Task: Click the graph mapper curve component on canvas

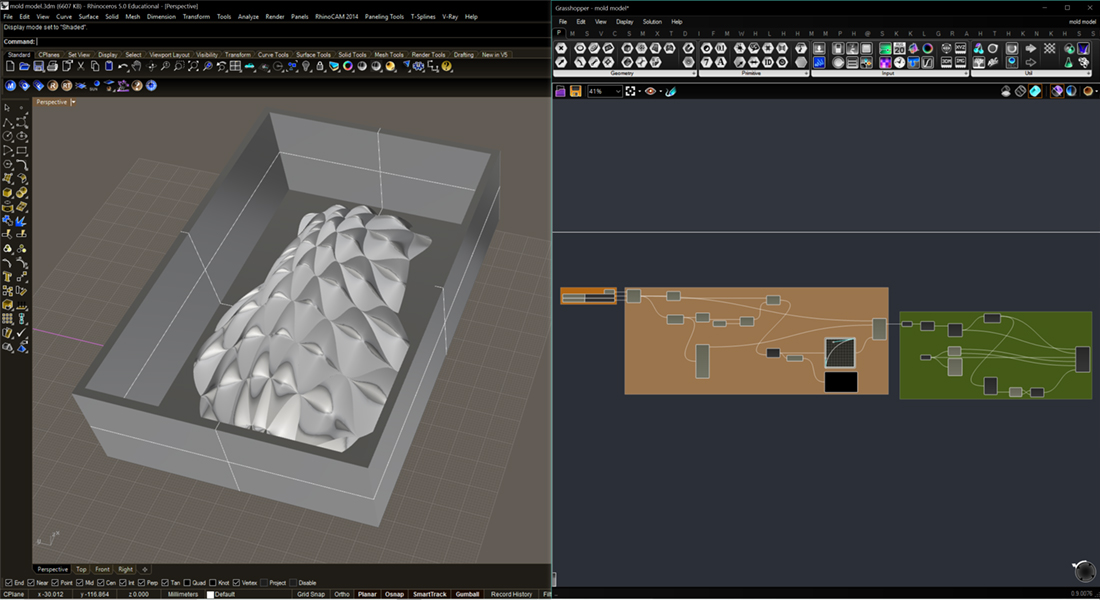Action: pyautogui.click(x=840, y=352)
